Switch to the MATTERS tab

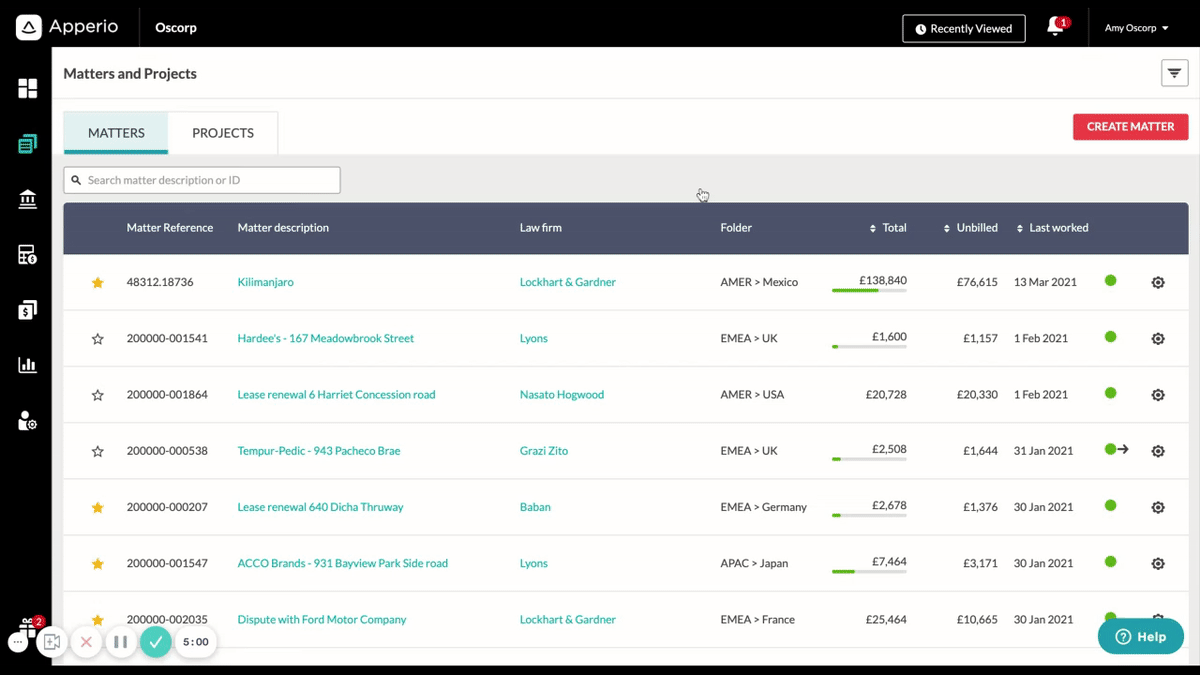point(116,133)
